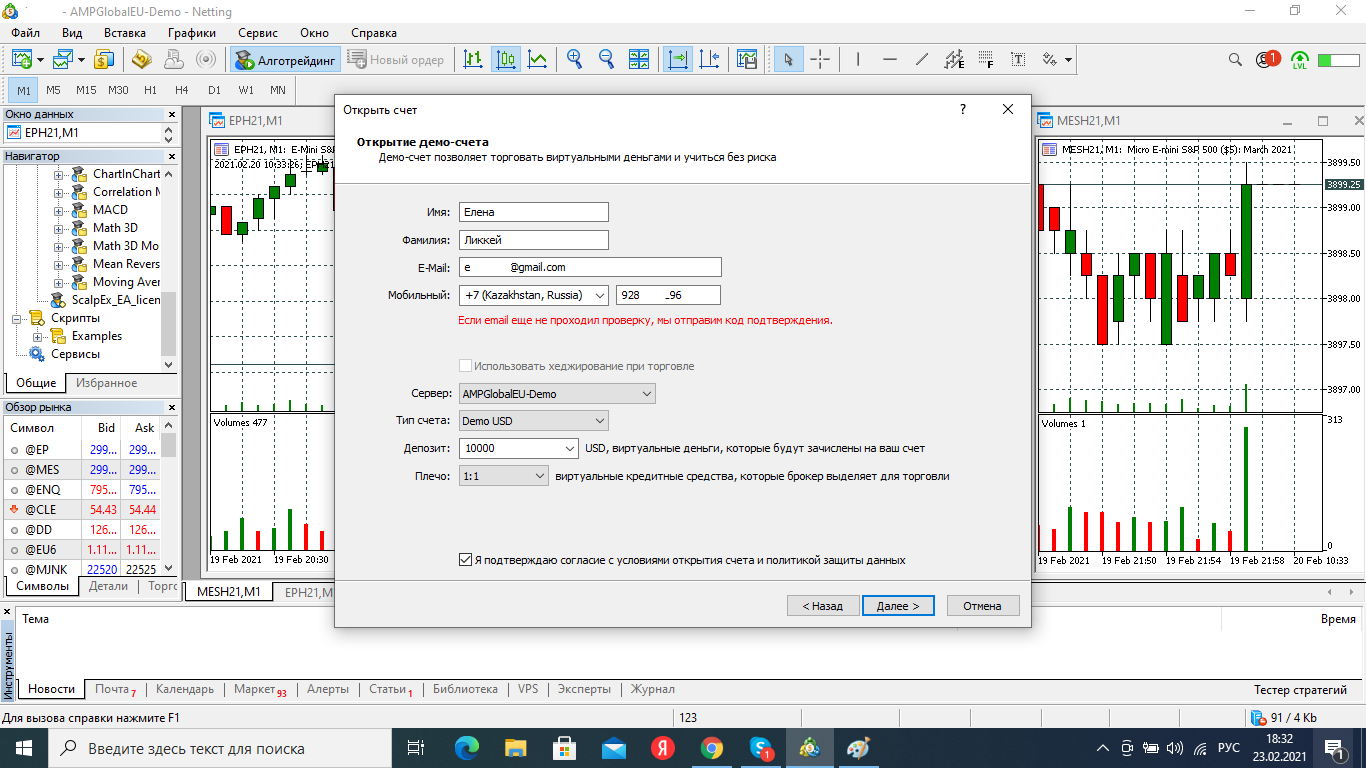This screenshot has width=1366, height=768.
Task: Expand the MACD tree node
Action: [59, 210]
